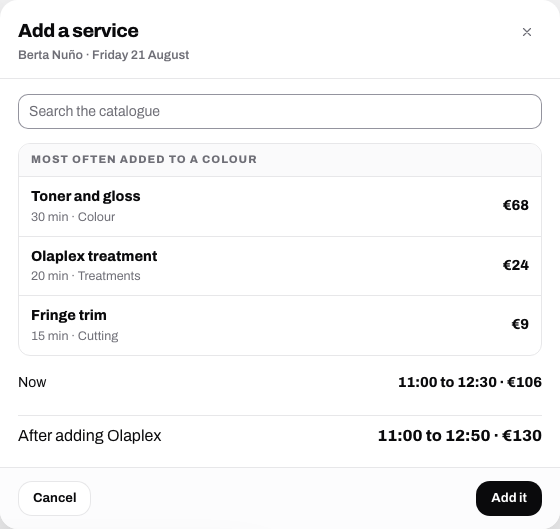Click the €24 Olaplex price
Image resolution: width=560 pixels, height=529 pixels.
516,265
